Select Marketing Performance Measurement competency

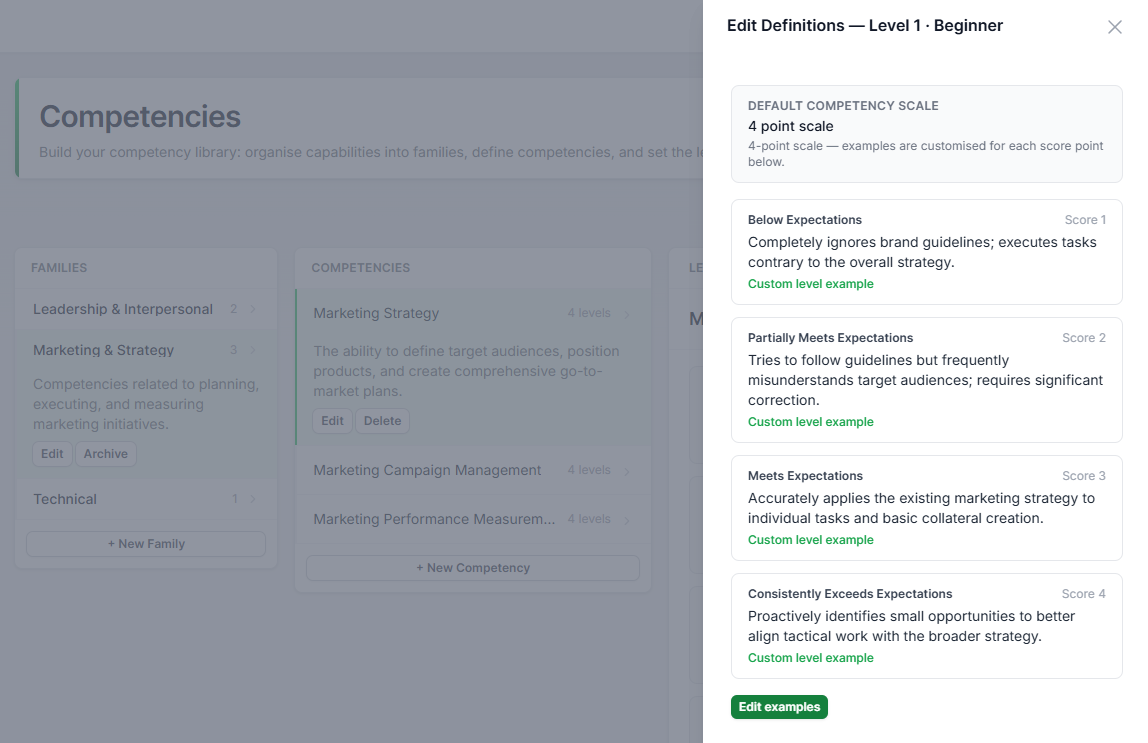click(473, 519)
